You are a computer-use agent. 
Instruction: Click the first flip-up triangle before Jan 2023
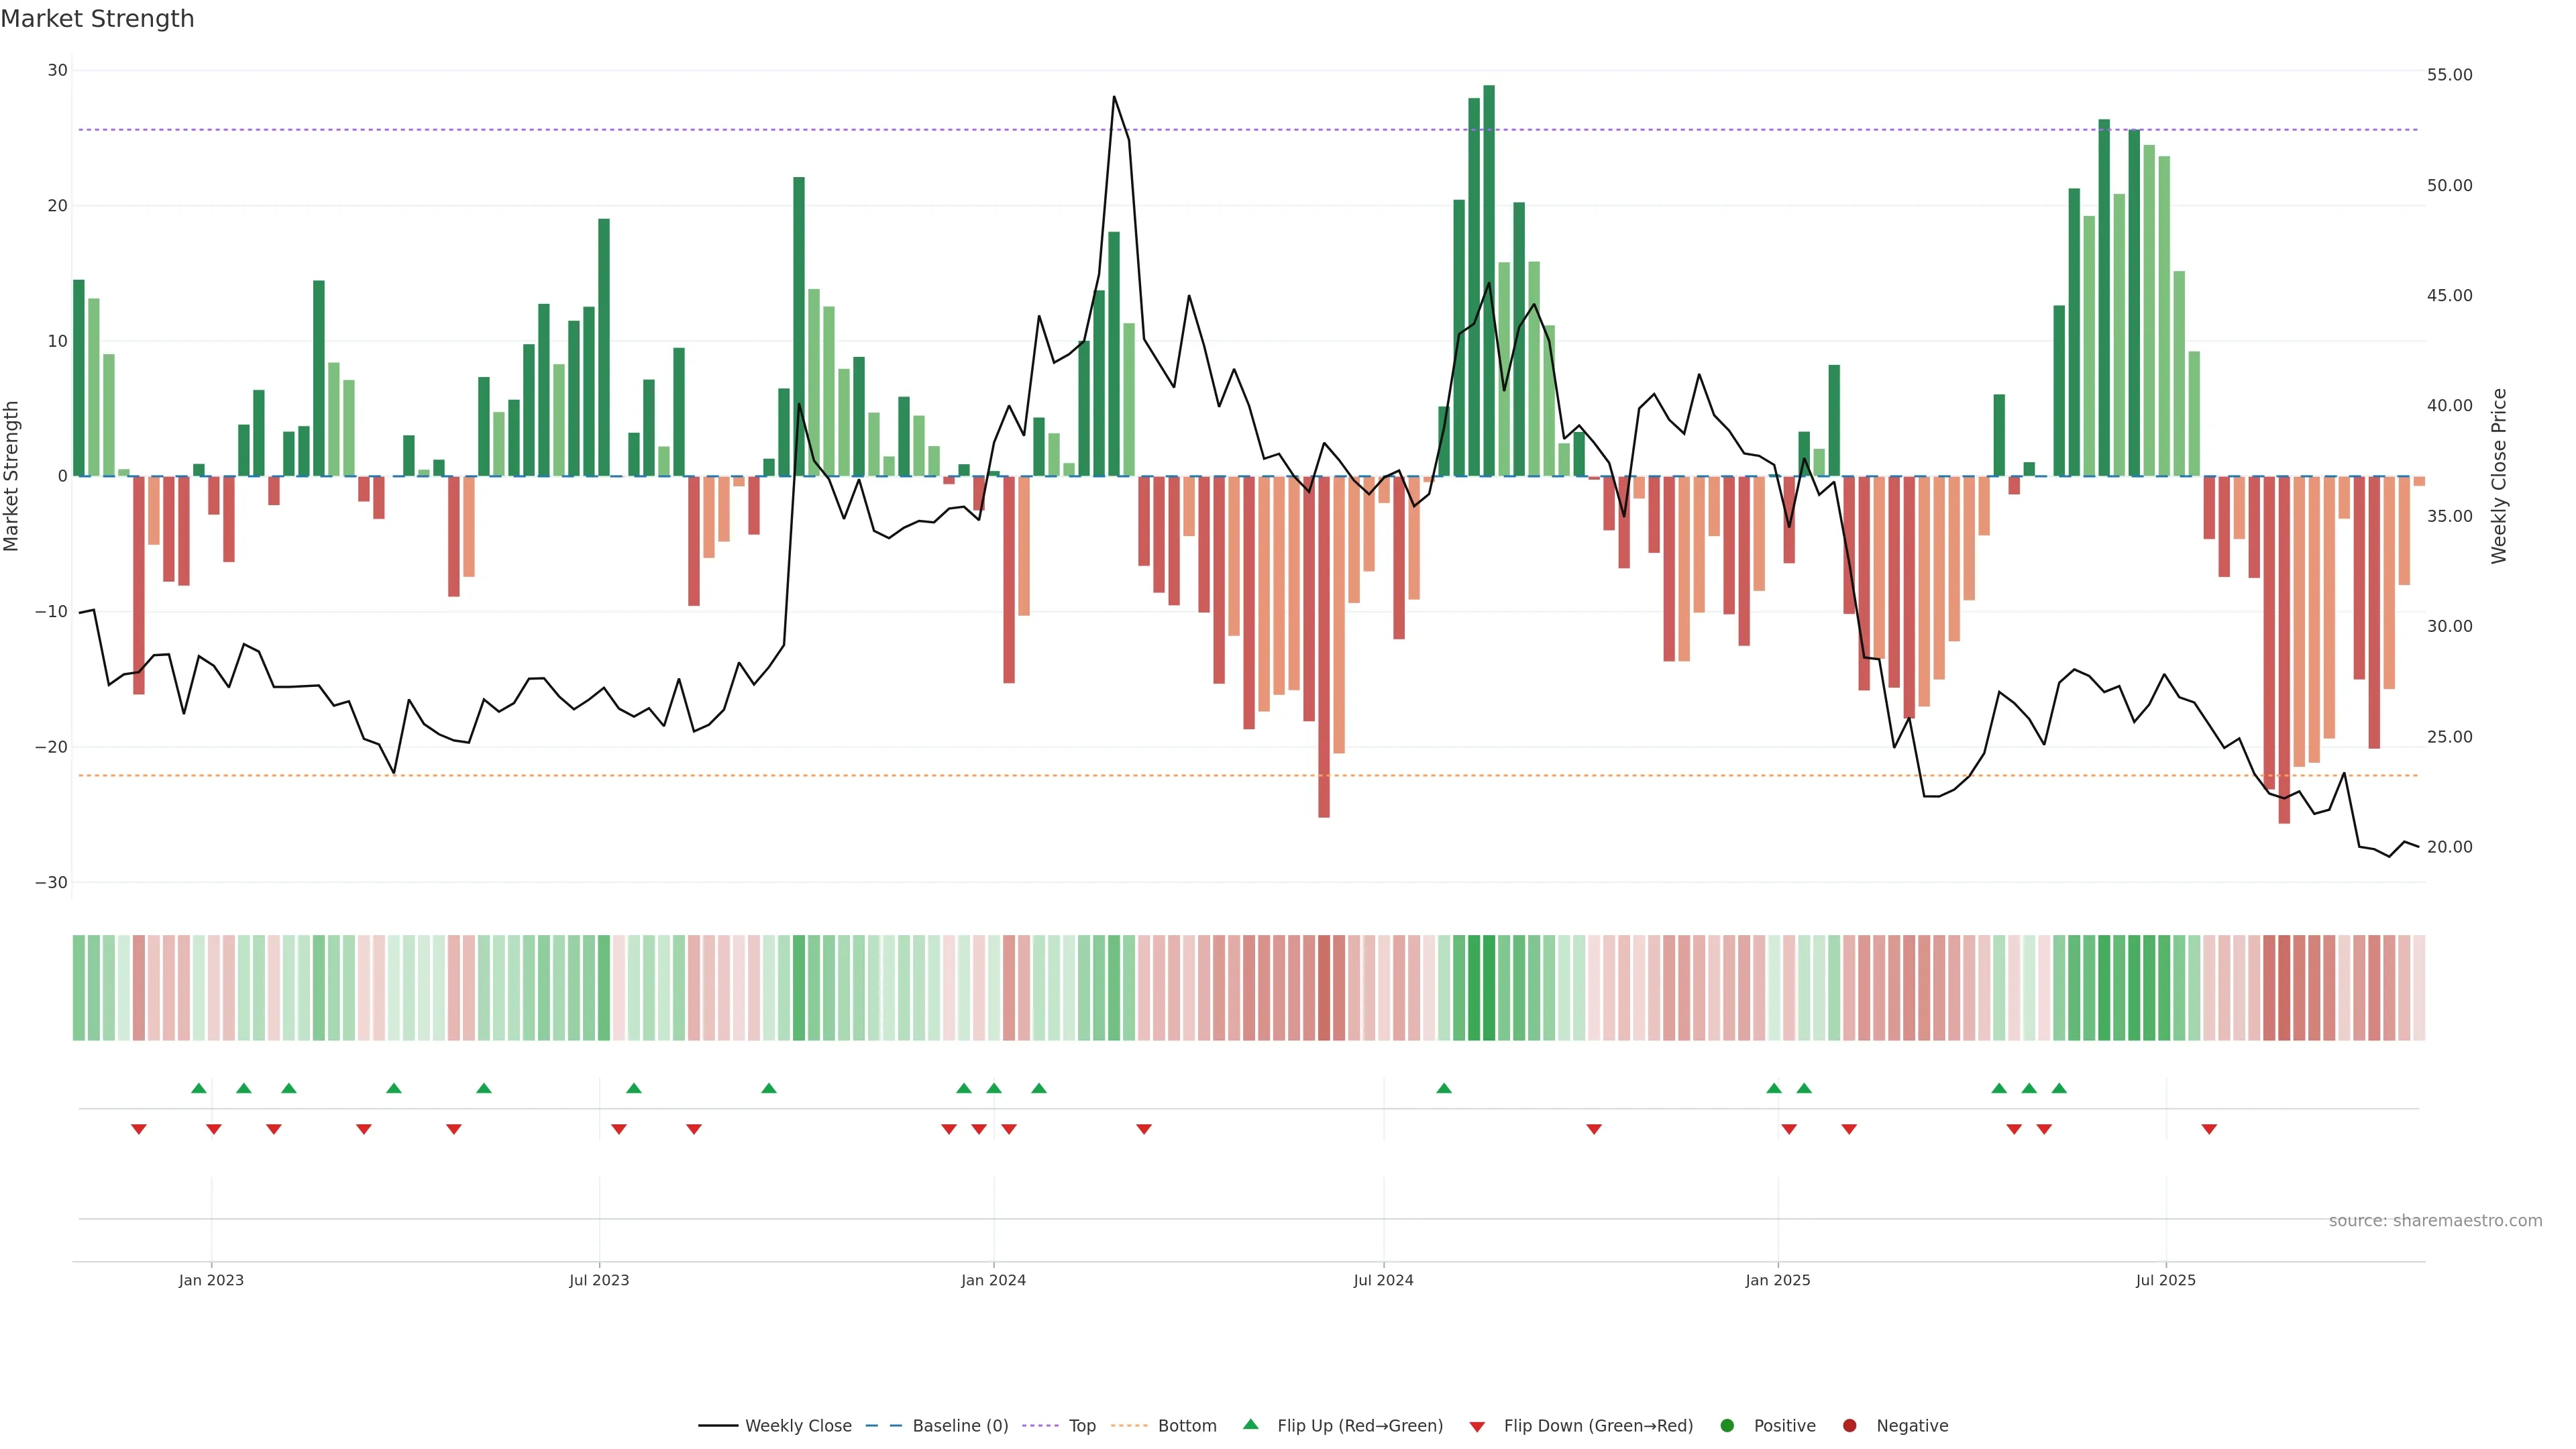199,1088
